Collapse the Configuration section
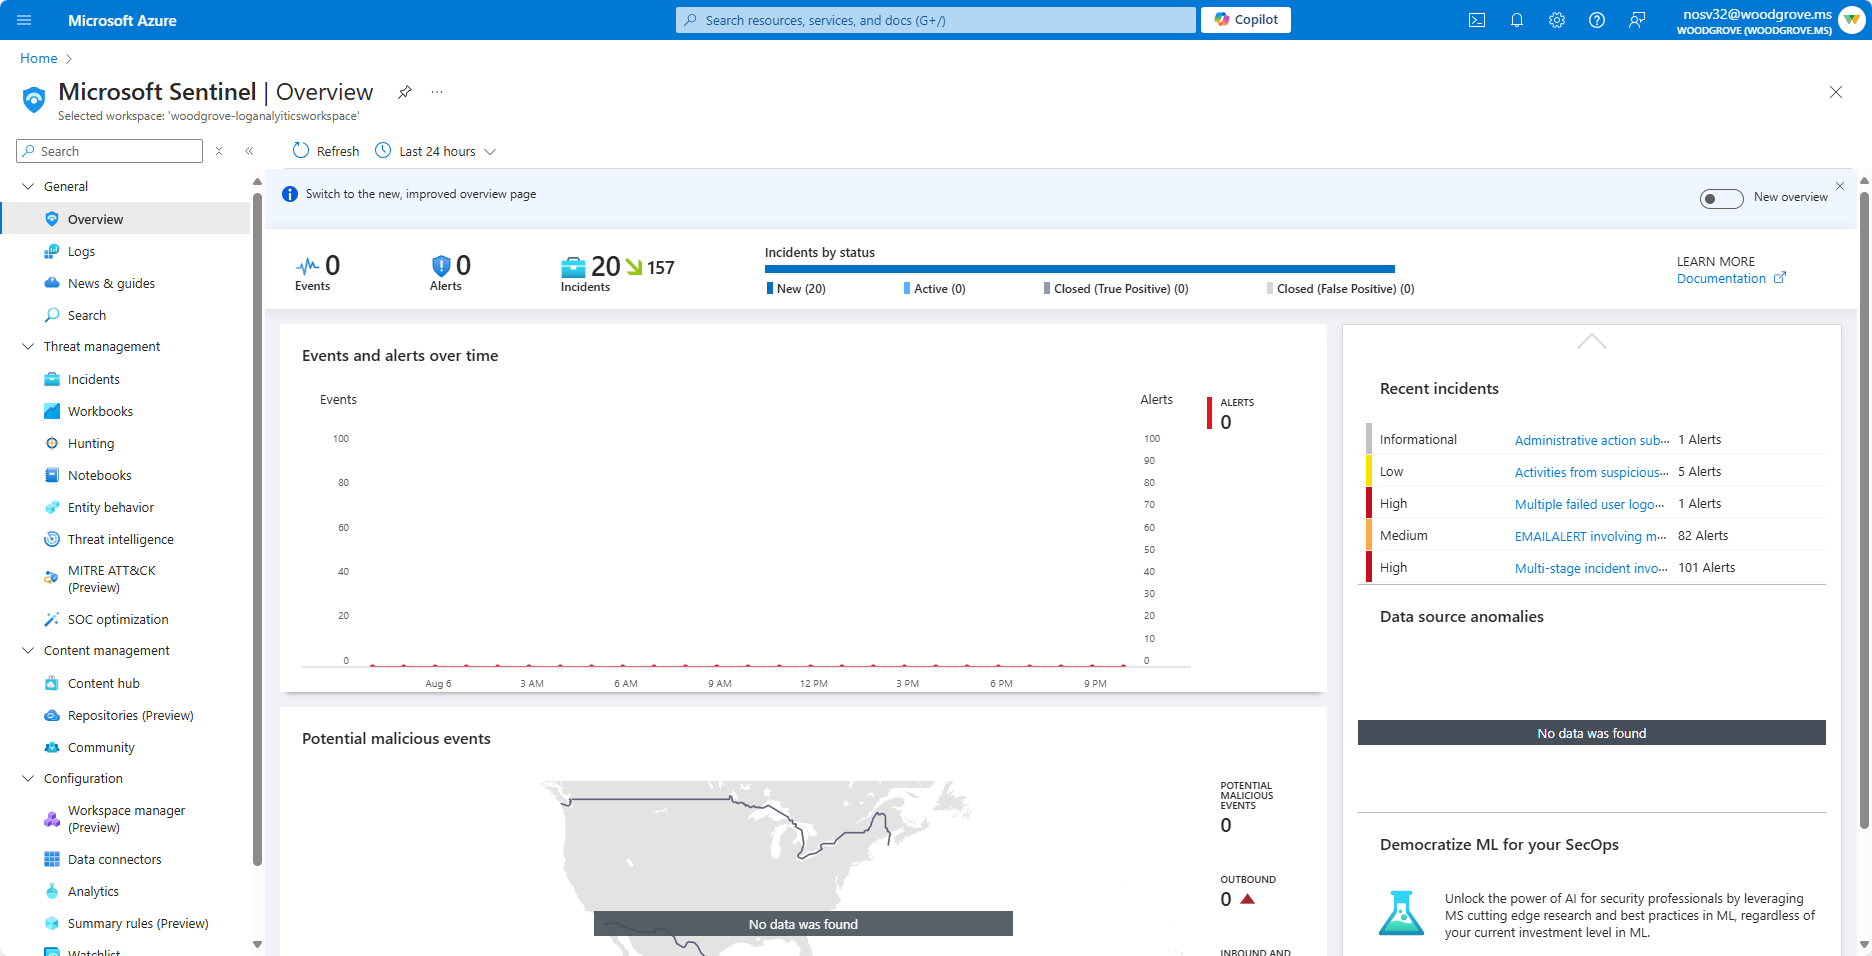 pyautogui.click(x=28, y=778)
